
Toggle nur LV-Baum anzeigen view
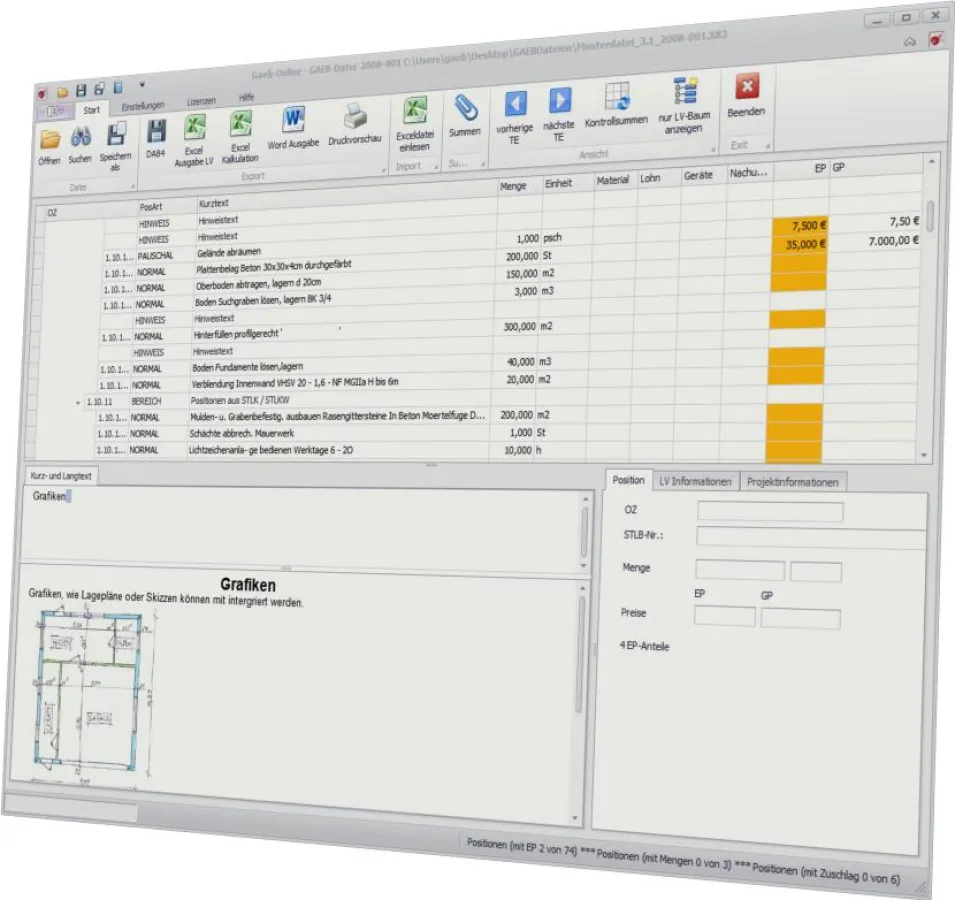click(x=686, y=92)
